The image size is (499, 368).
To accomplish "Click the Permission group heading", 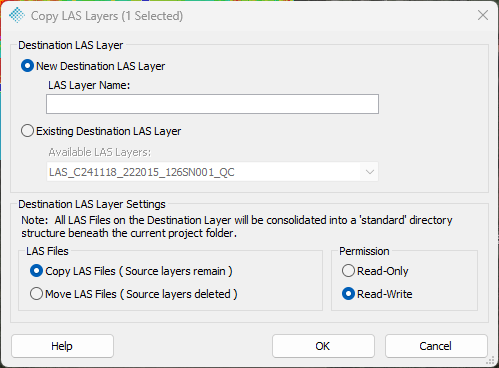I will pyautogui.click(x=364, y=251).
